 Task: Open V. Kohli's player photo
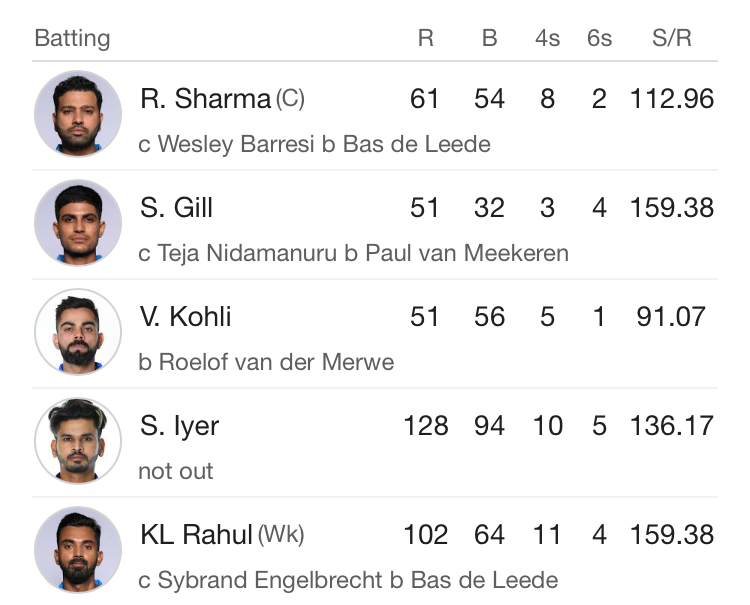pyautogui.click(x=78, y=332)
